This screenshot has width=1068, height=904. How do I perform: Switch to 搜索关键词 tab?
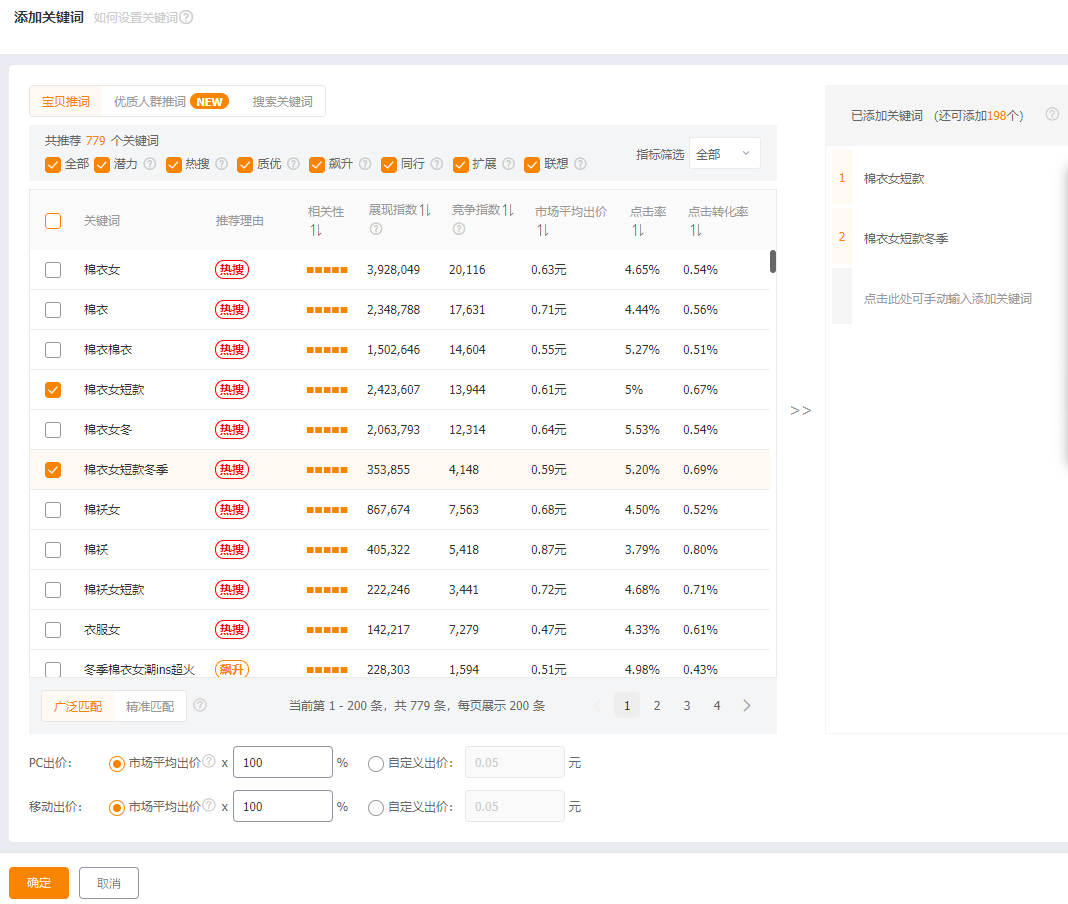point(282,101)
